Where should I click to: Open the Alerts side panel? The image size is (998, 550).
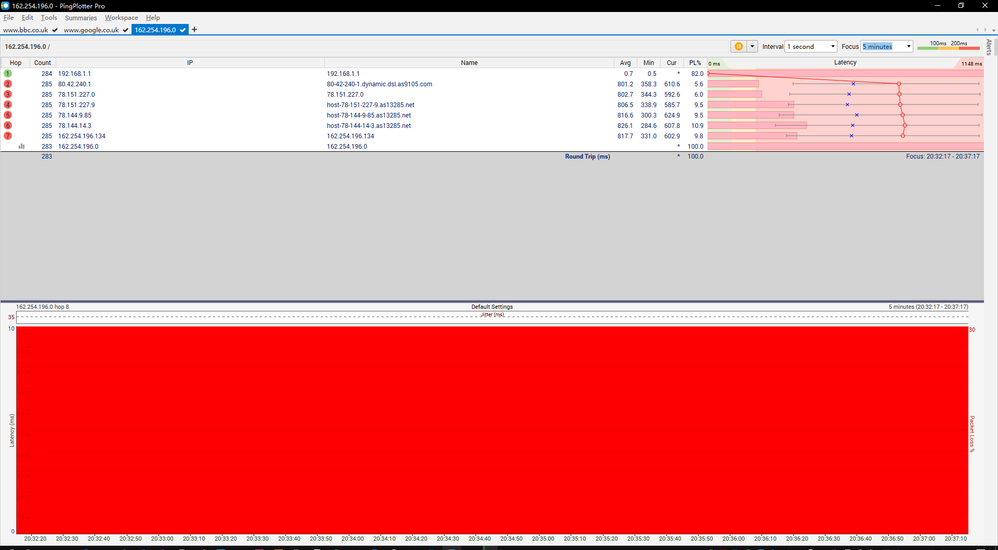pyautogui.click(x=989, y=47)
